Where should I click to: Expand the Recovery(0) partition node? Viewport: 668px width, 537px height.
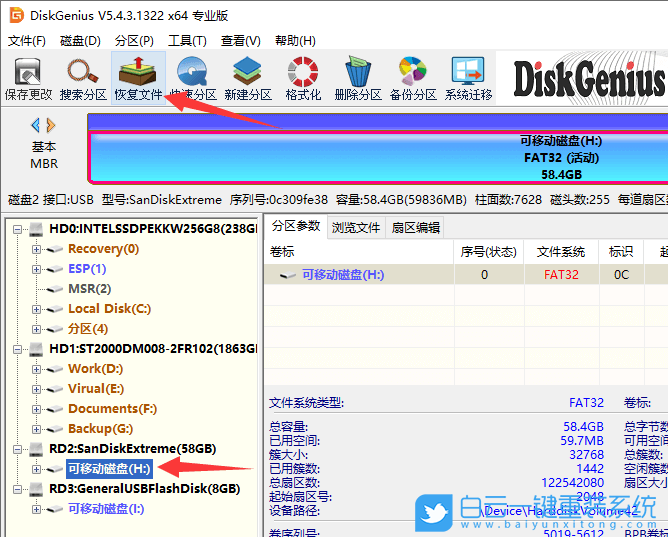pyautogui.click(x=37, y=249)
